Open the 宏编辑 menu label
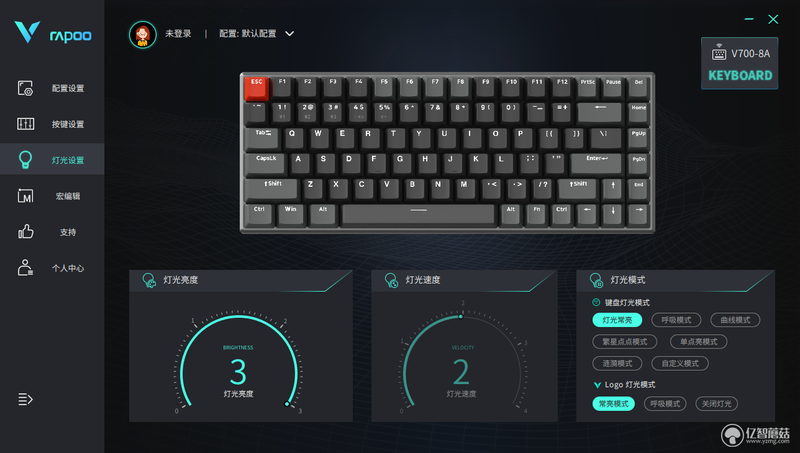 [68, 196]
